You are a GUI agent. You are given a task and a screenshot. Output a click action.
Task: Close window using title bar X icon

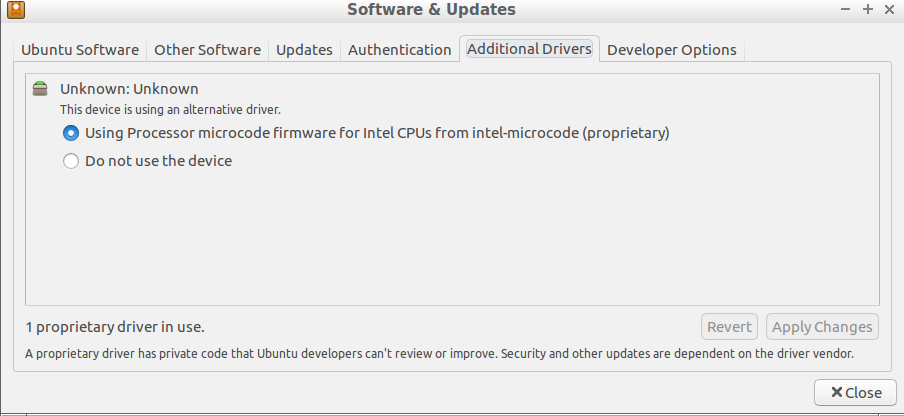tap(889, 9)
